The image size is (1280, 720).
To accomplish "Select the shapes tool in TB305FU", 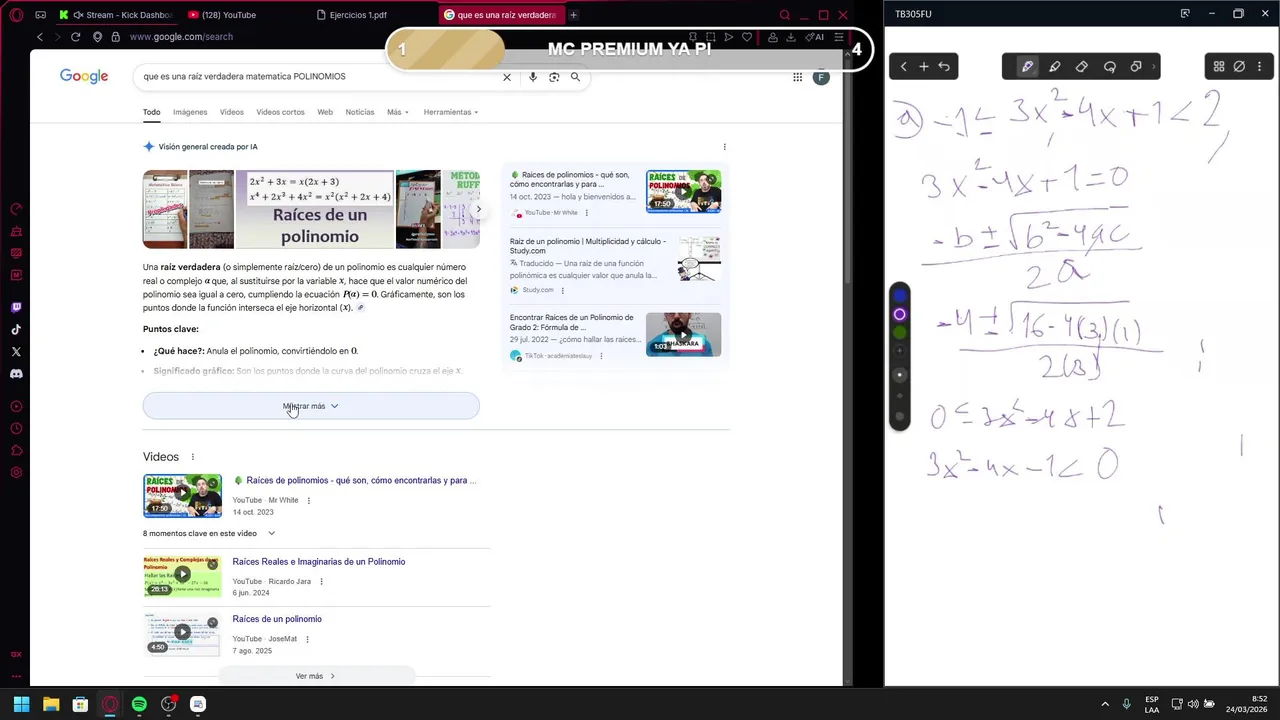I will [x=1136, y=66].
